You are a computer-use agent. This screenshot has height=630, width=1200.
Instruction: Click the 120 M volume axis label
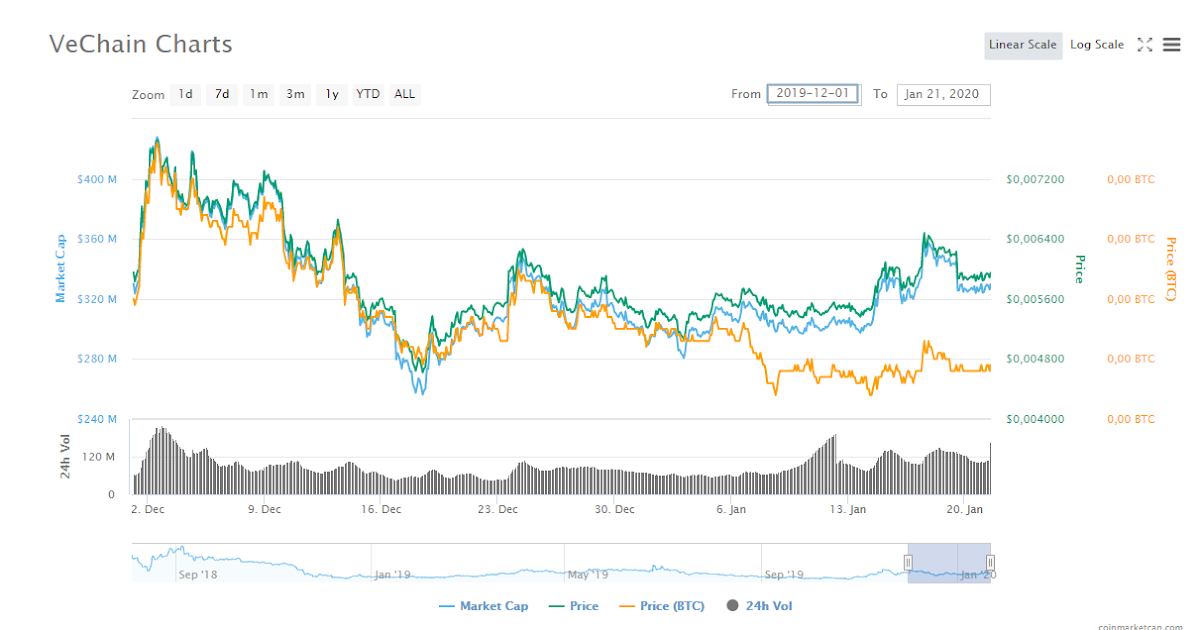pyautogui.click(x=100, y=457)
